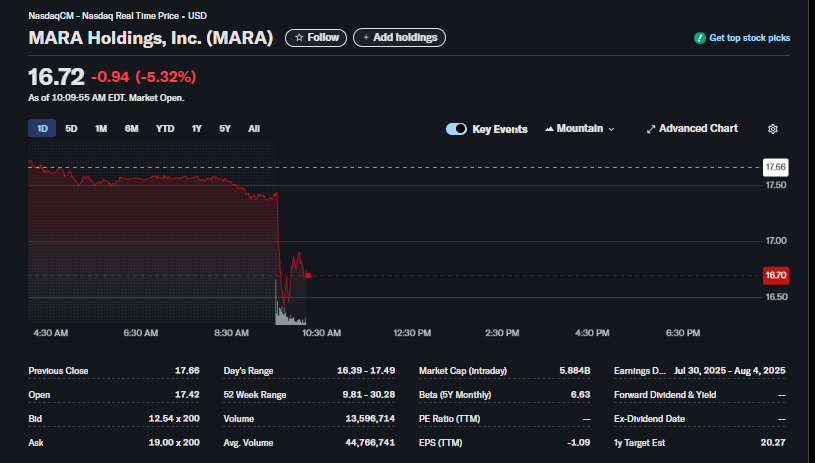Open the Mountain chart type dropdown
This screenshot has width=815, height=463.
point(580,128)
